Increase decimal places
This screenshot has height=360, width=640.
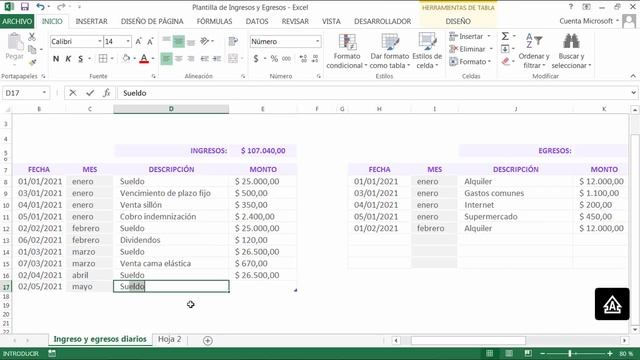303,59
